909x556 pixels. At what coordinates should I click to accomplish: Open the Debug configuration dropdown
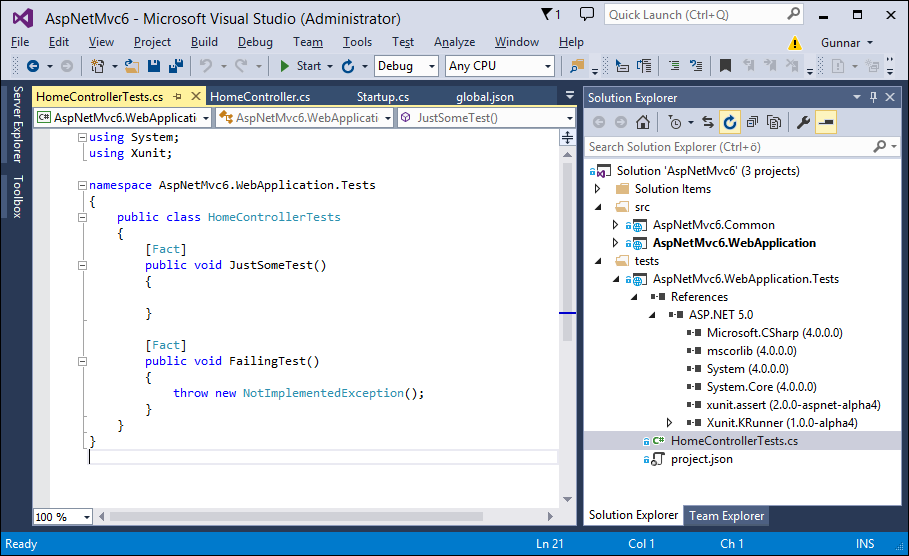406,66
